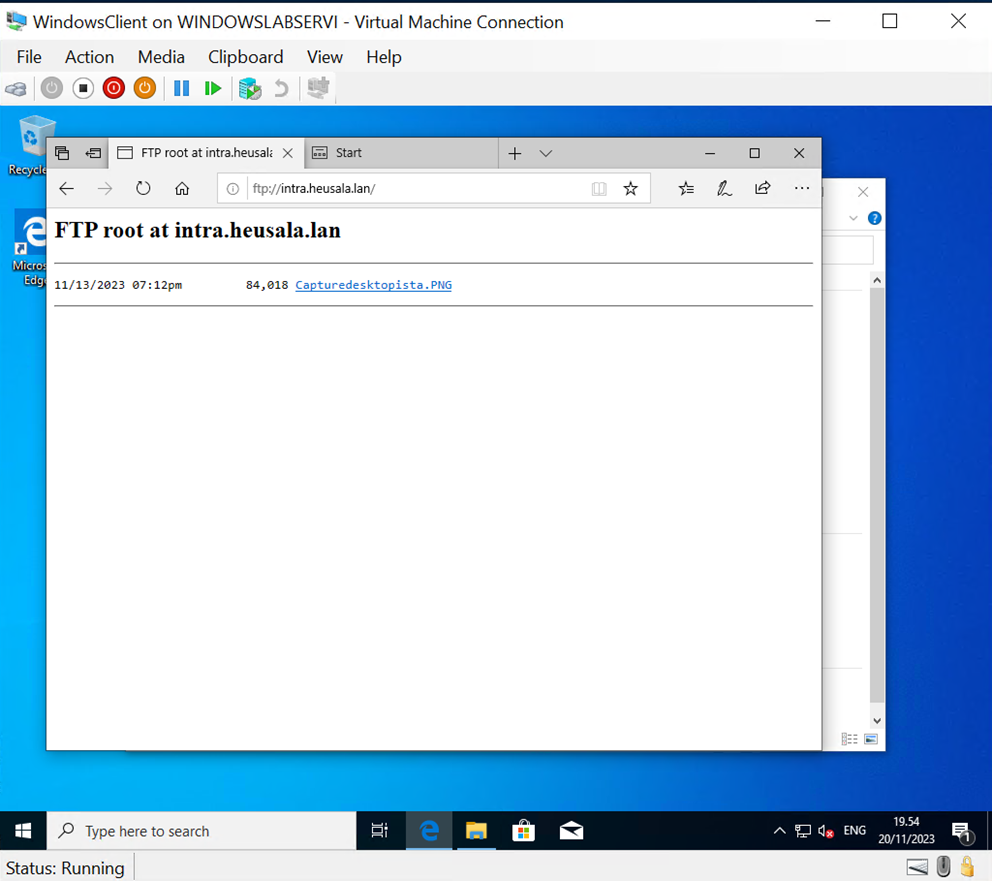992x881 pixels.
Task: Open the Hub with the favorites list icon
Action: (686, 188)
